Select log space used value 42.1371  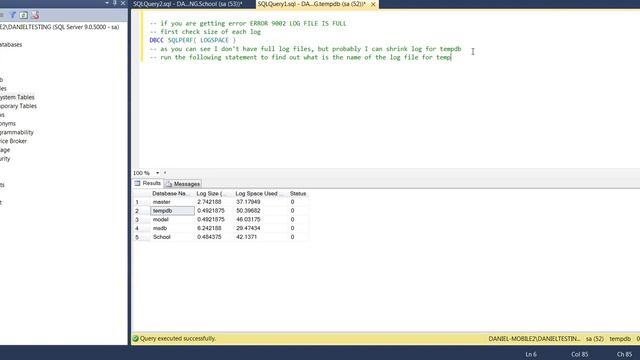pyautogui.click(x=260, y=237)
